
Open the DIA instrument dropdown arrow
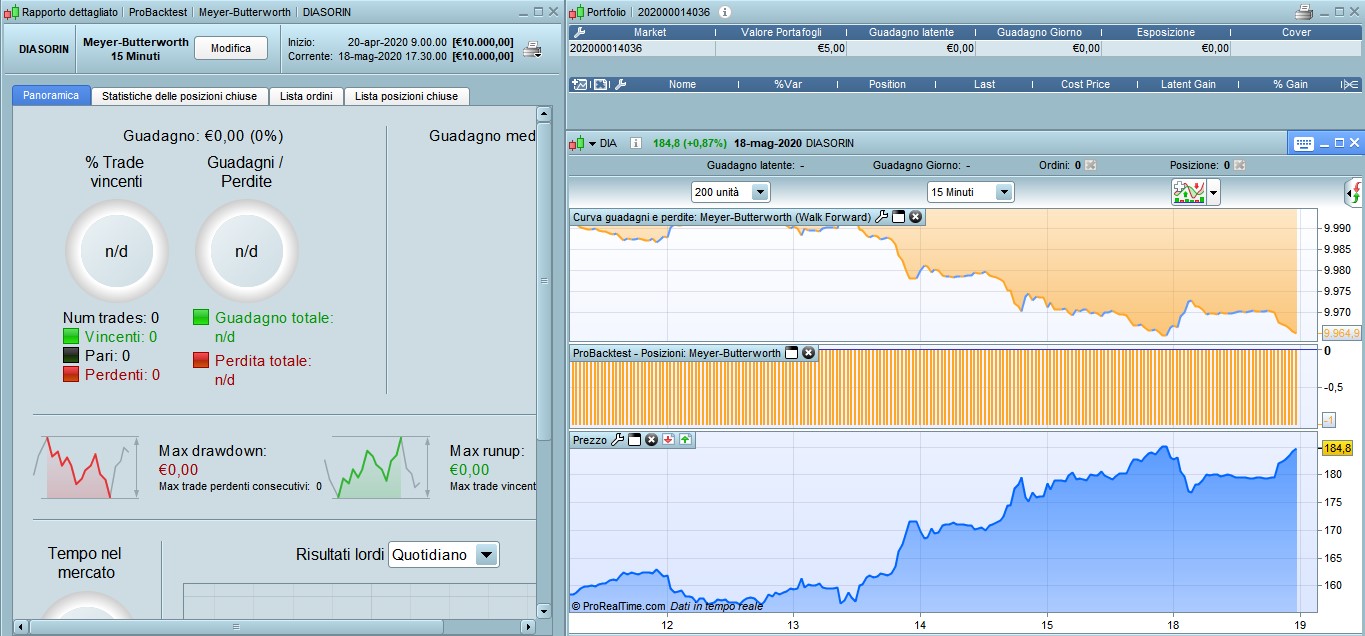click(x=592, y=144)
